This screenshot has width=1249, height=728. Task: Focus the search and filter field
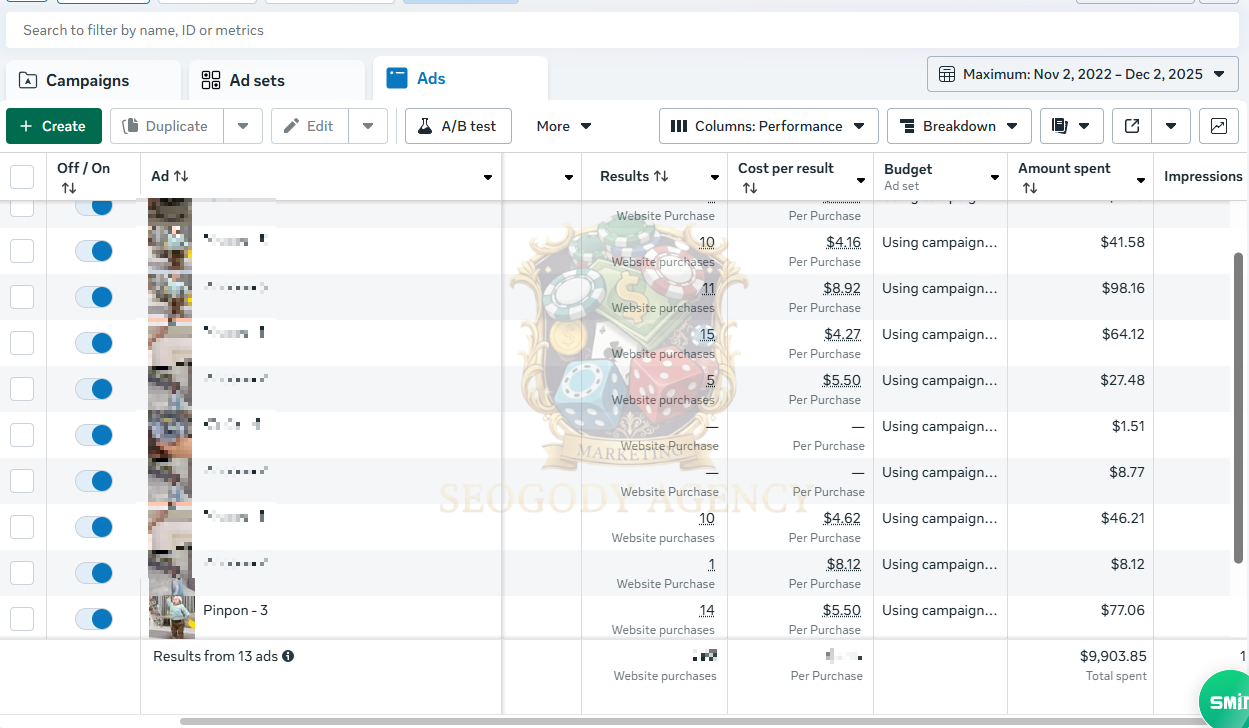(622, 30)
